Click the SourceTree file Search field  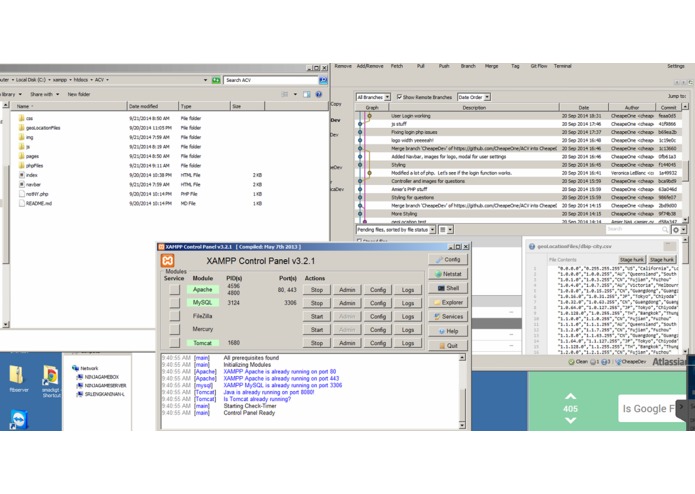pos(637,229)
